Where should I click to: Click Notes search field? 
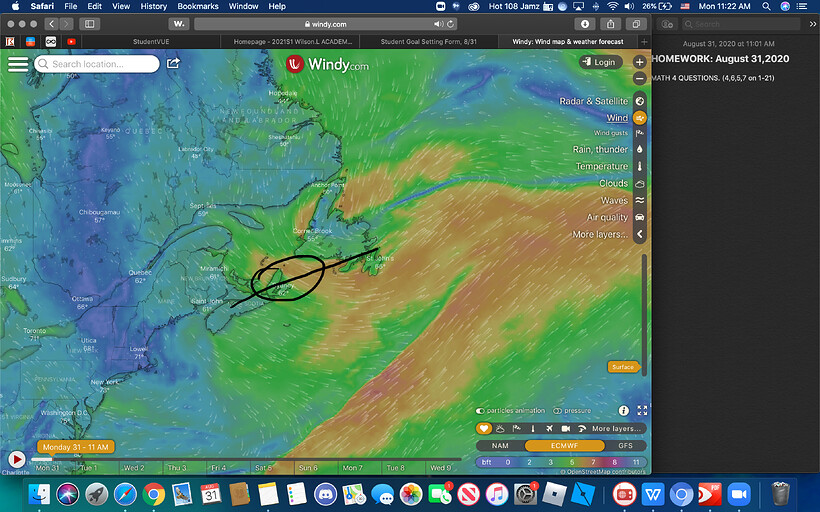(x=741, y=24)
